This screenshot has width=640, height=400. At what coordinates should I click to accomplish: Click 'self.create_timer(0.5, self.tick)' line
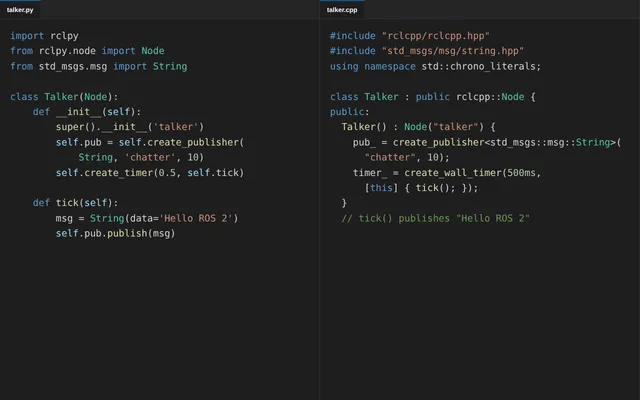(x=150, y=173)
